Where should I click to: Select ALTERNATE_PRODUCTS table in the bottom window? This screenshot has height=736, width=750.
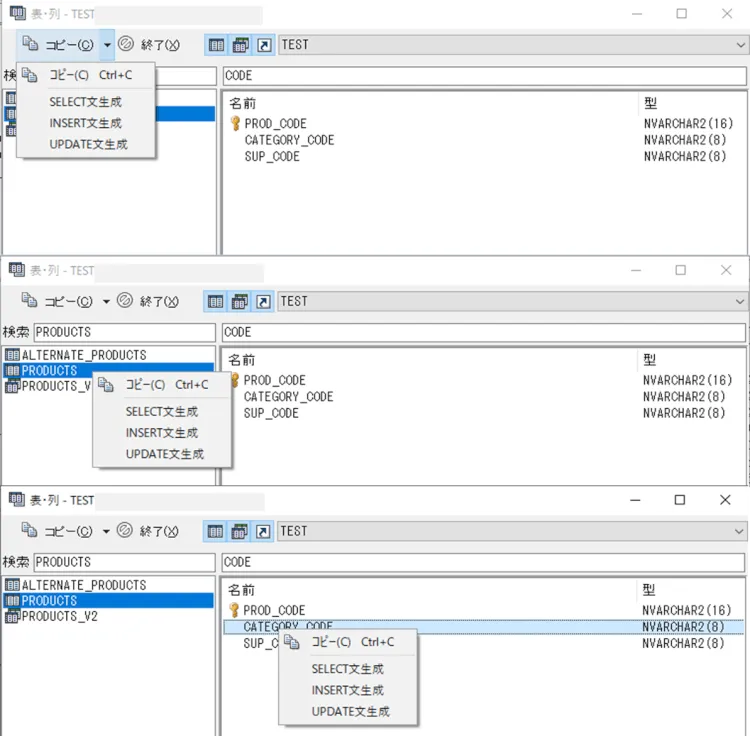[x=84, y=585]
